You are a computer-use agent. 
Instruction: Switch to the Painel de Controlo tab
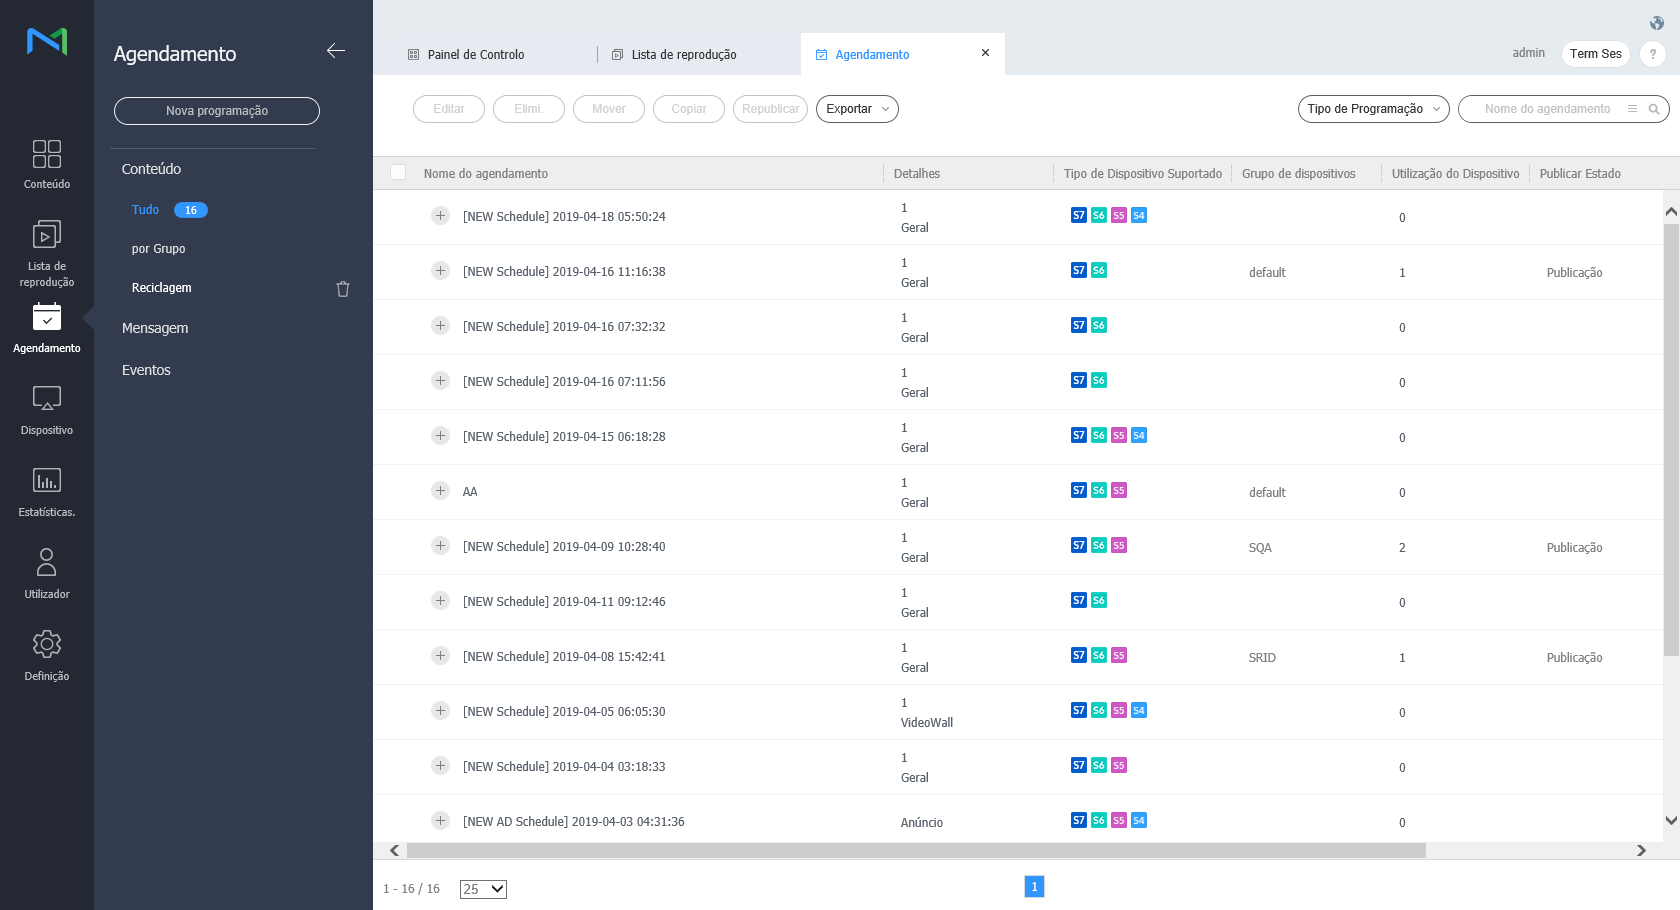[475, 55]
